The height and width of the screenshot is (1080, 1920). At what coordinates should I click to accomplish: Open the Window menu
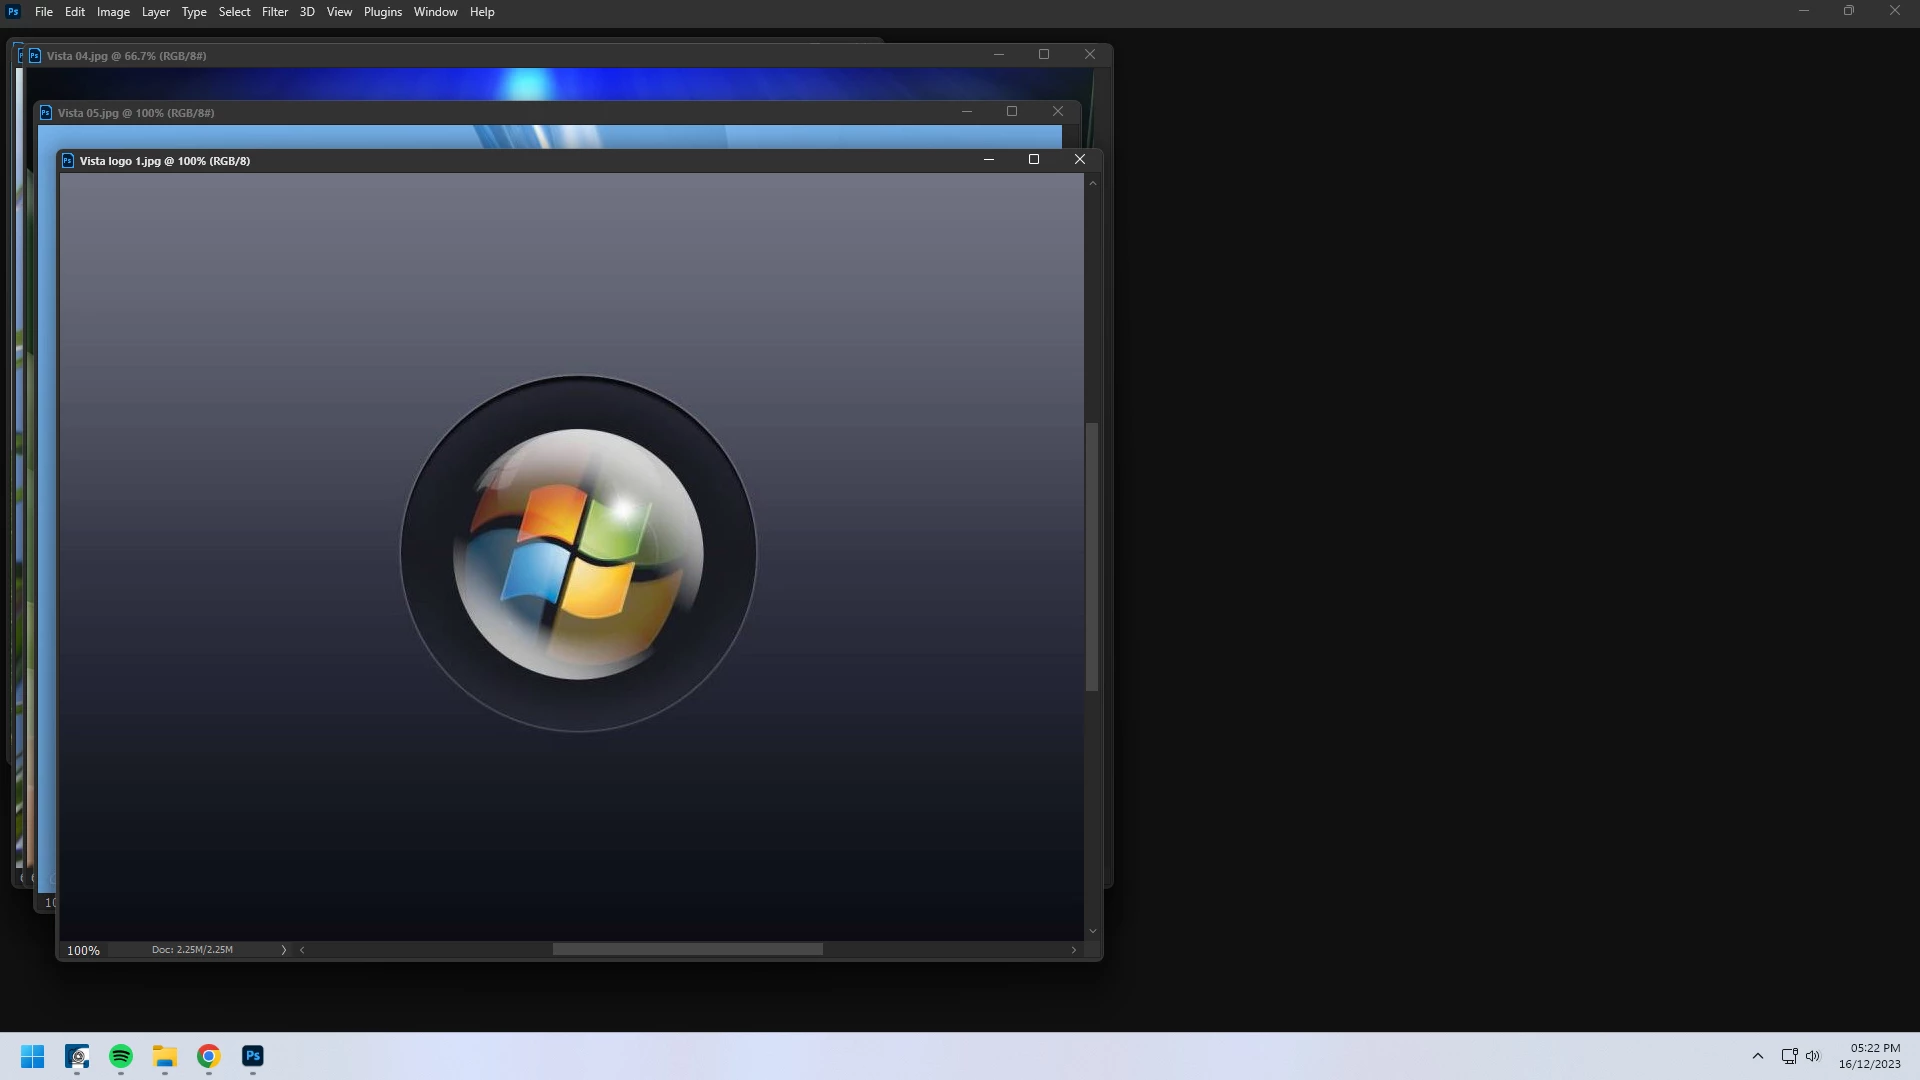click(435, 12)
